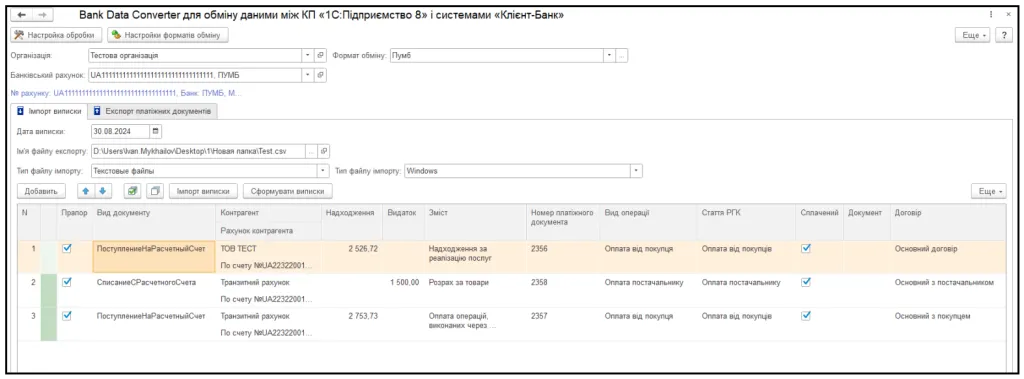Expand the Банківський рахунок dropdown

(x=308, y=74)
